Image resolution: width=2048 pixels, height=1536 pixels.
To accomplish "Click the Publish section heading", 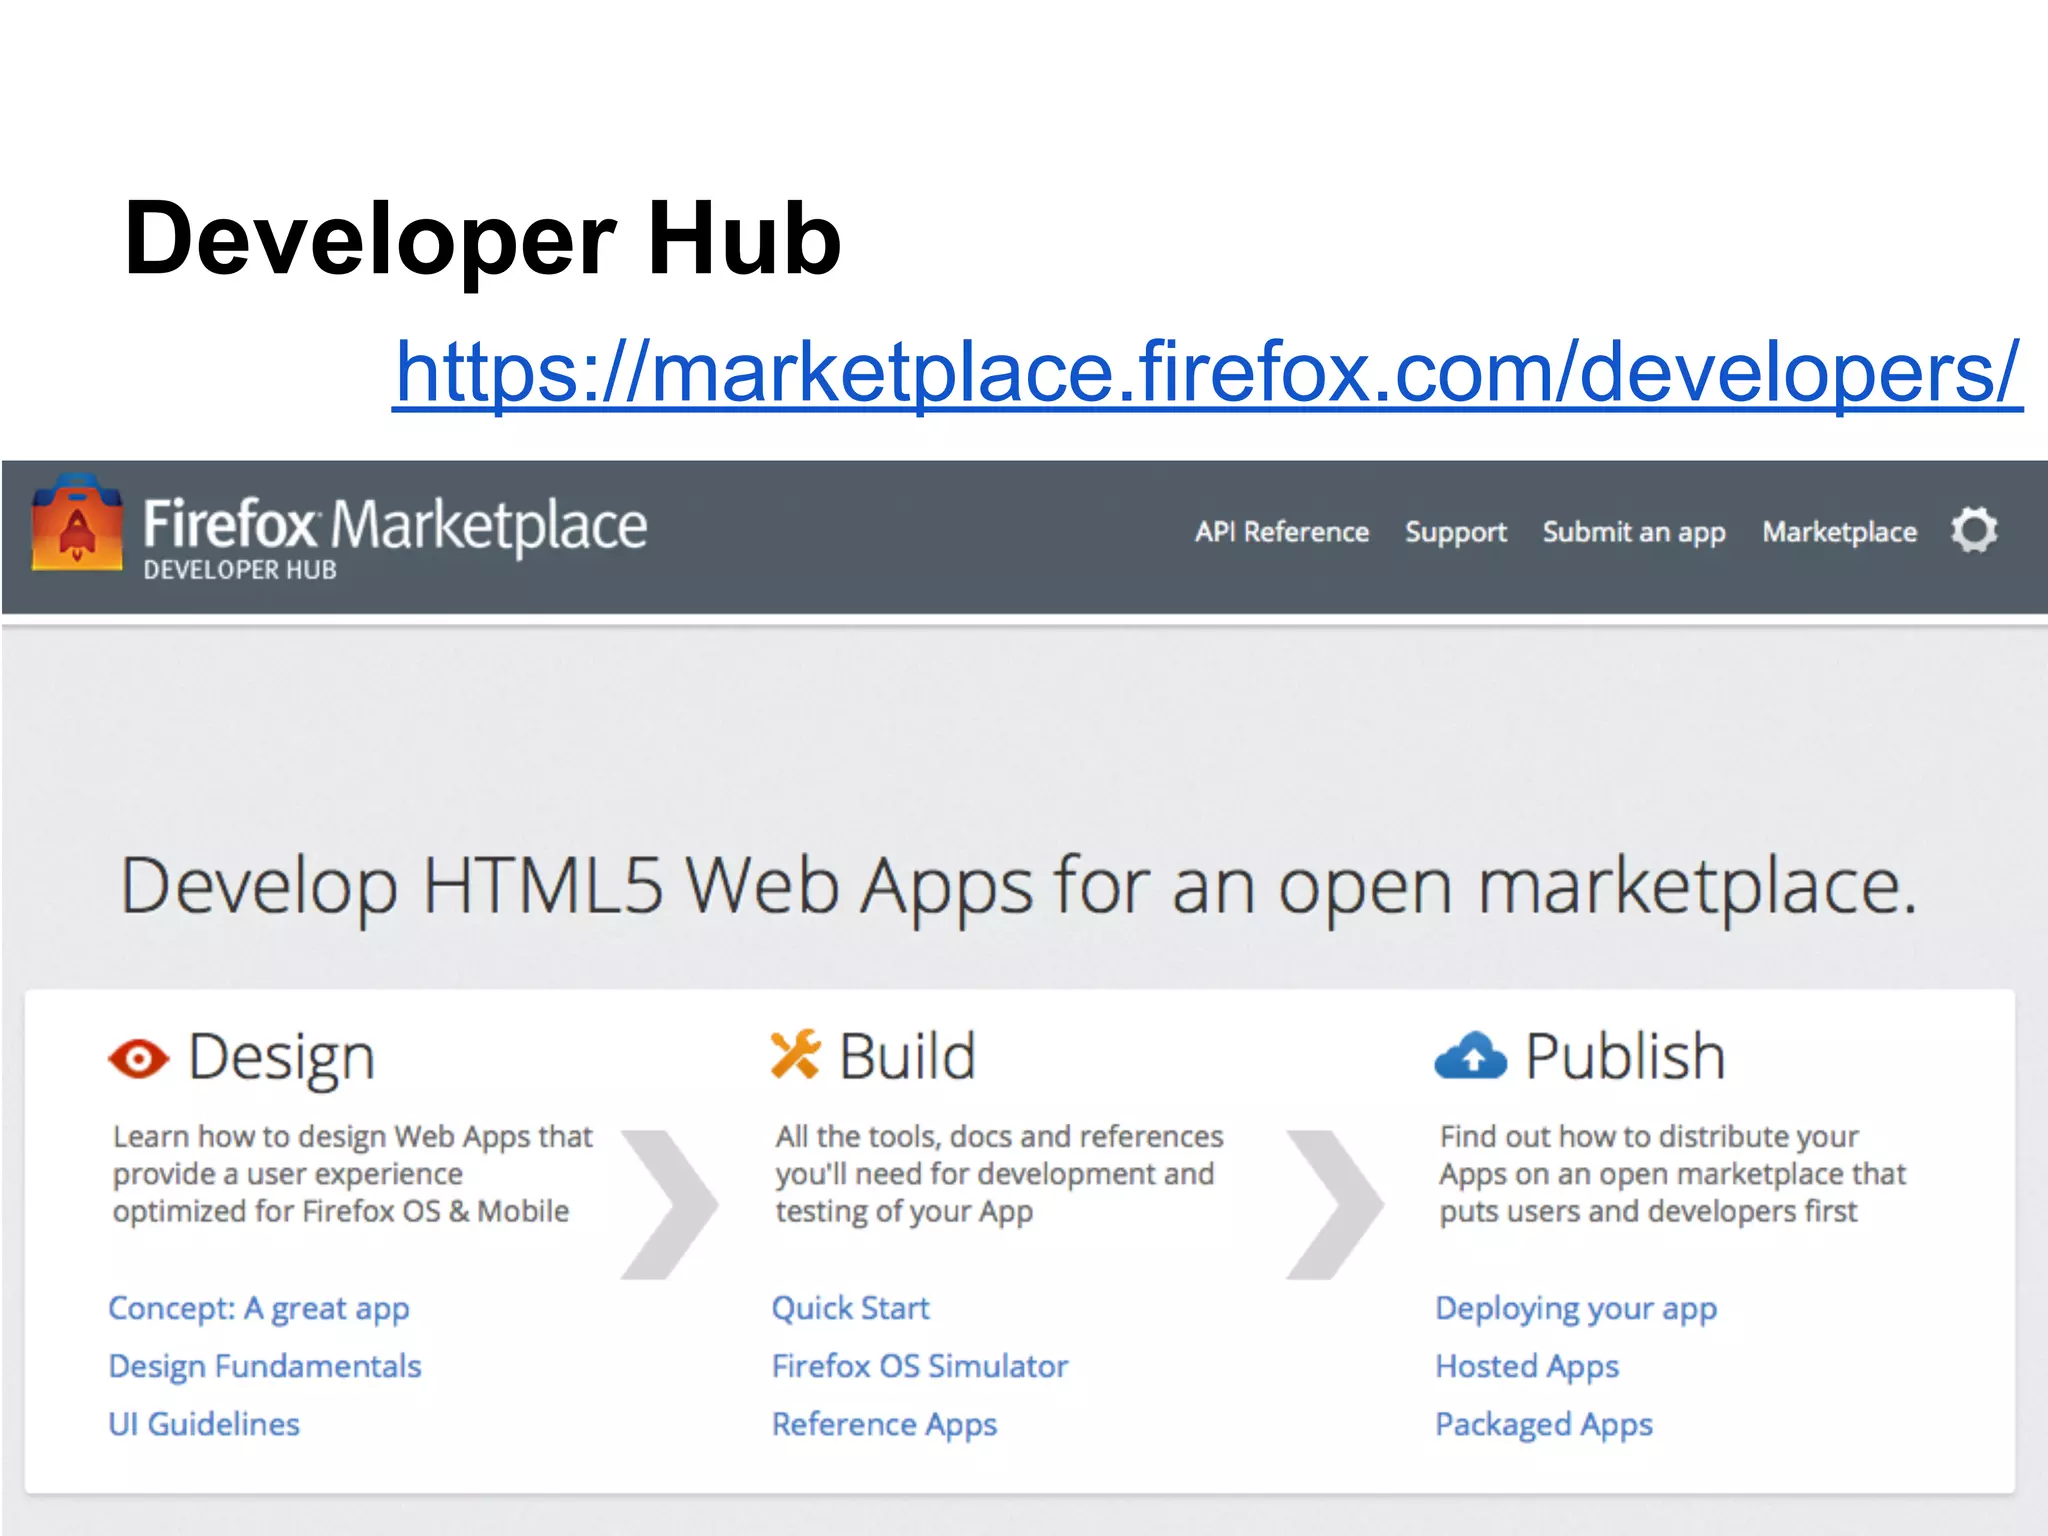I will click(x=1626, y=1056).
